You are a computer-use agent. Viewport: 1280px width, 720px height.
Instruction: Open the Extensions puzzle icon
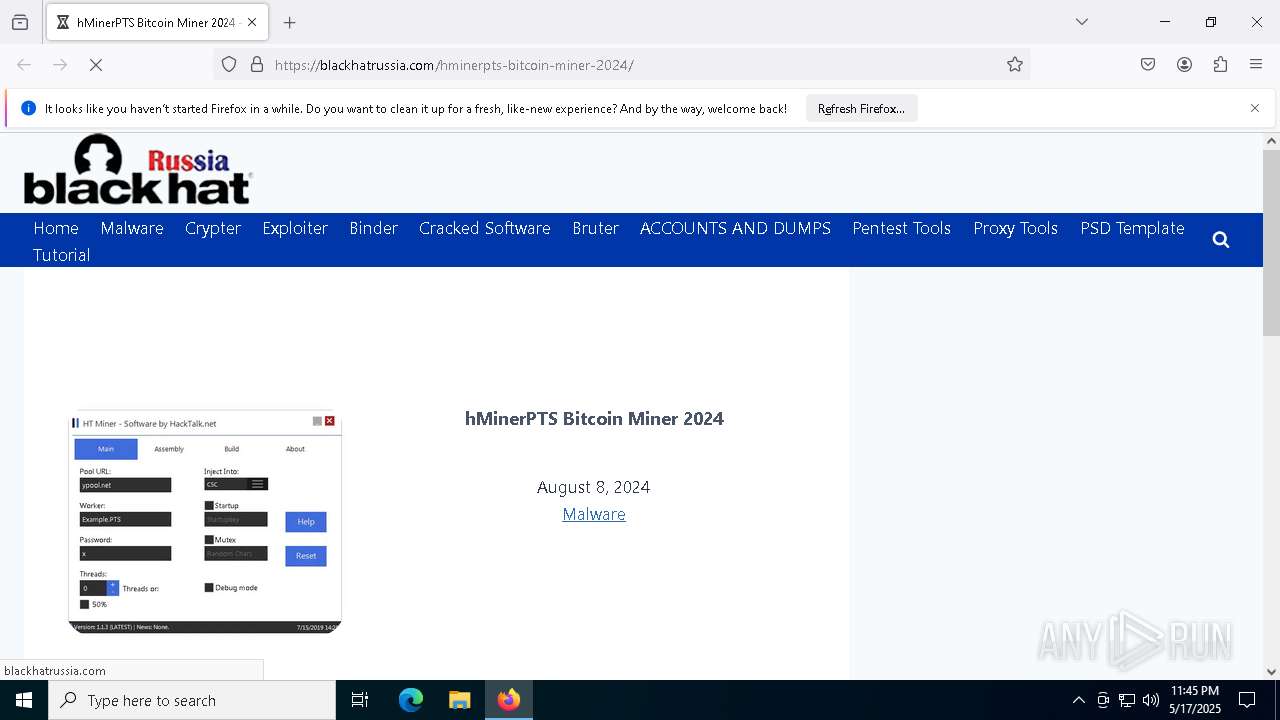click(1220, 65)
